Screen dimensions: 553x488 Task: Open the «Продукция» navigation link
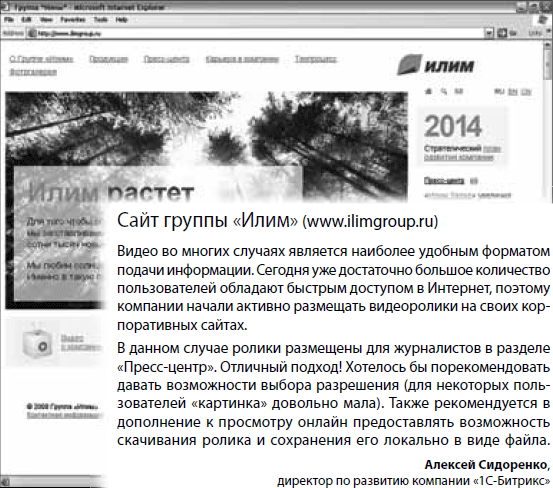point(109,59)
